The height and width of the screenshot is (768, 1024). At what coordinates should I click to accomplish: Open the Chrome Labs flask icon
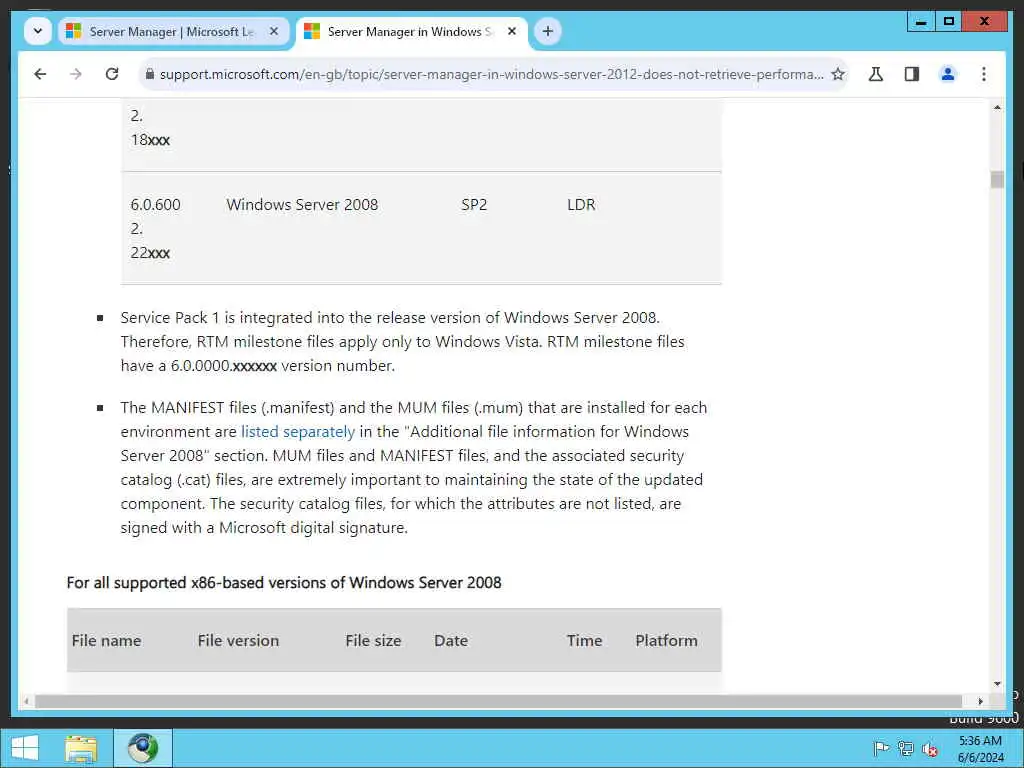(x=876, y=74)
